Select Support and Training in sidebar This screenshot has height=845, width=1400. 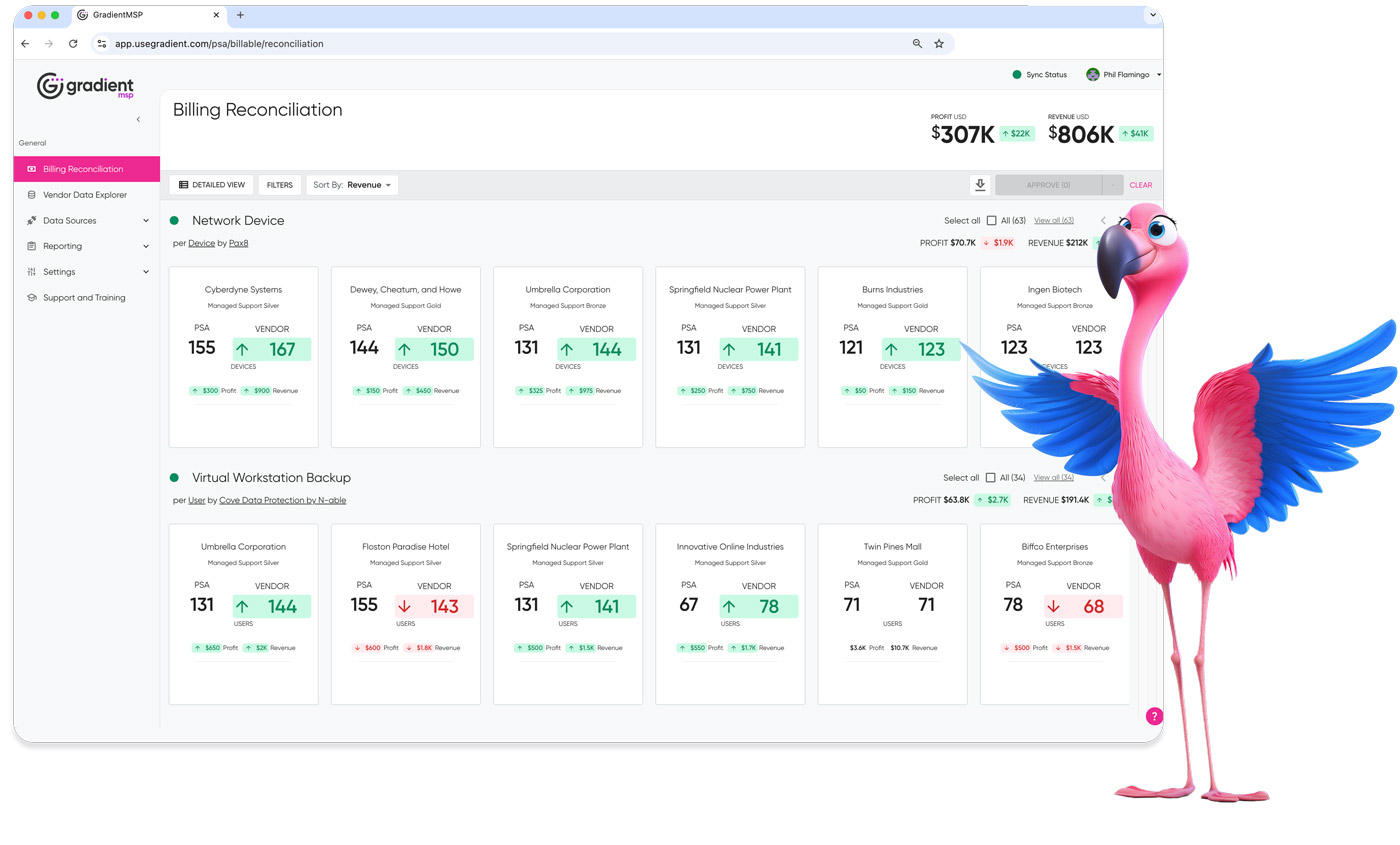pyautogui.click(x=84, y=298)
